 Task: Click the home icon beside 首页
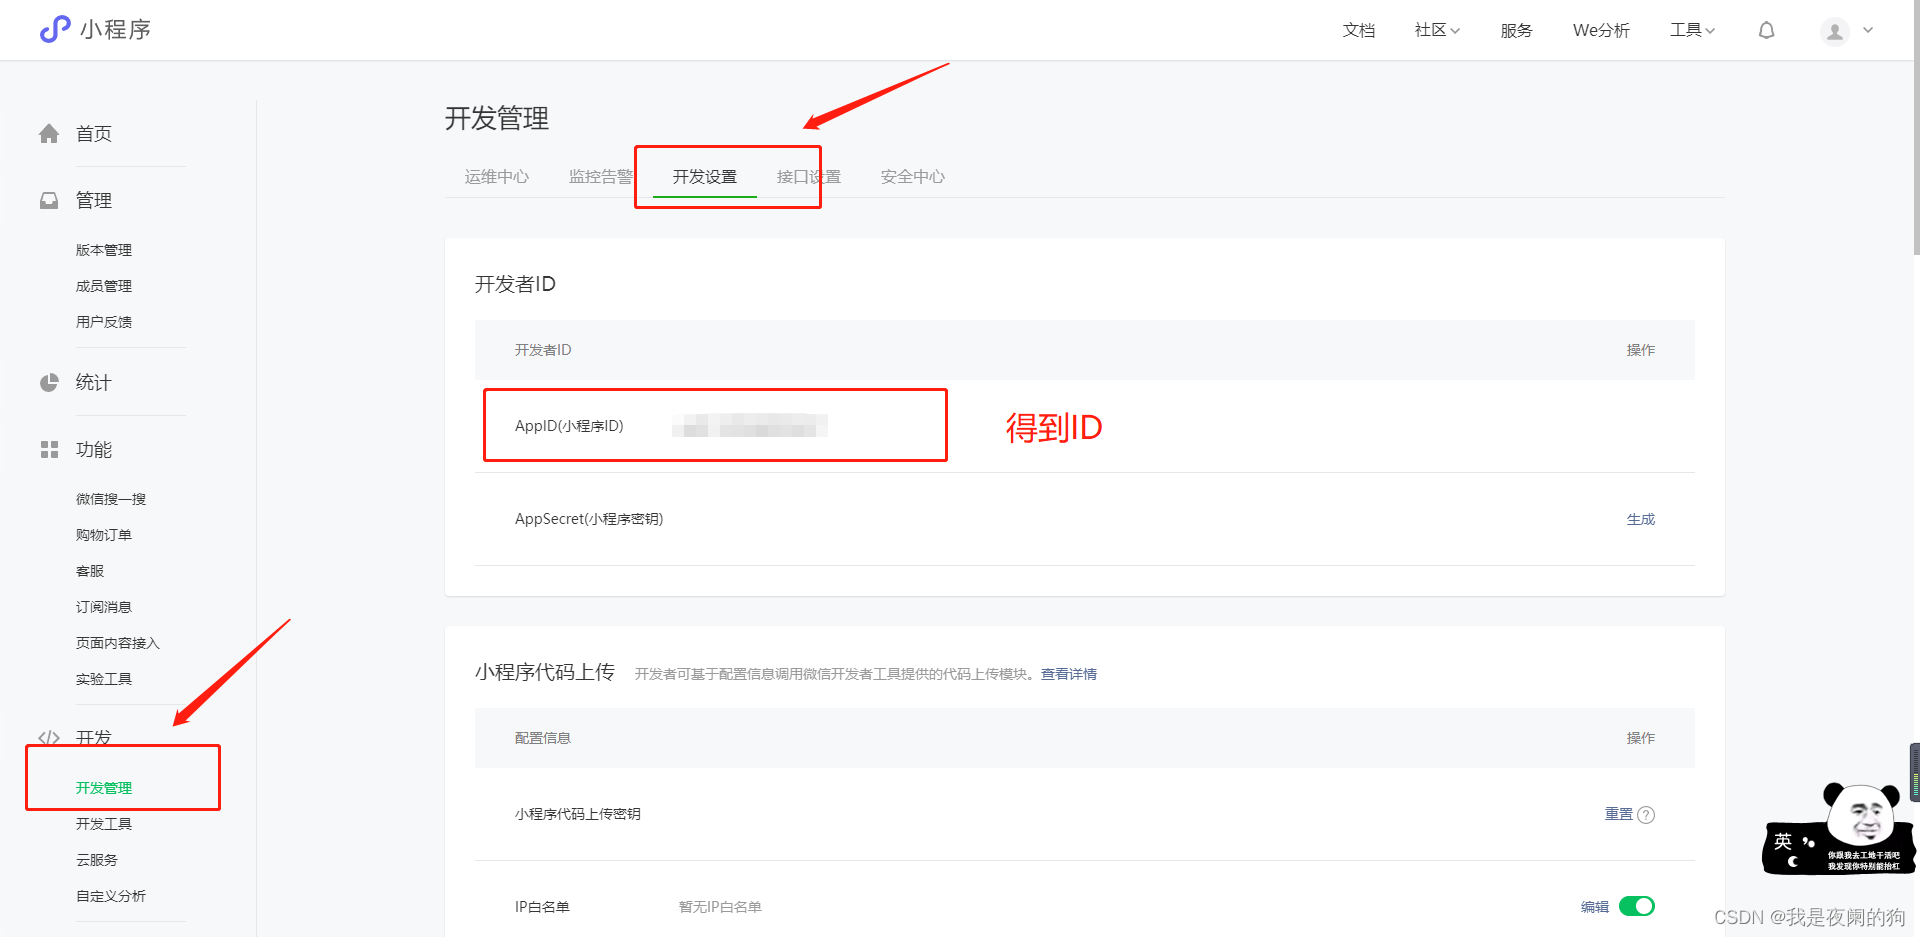tap(49, 134)
